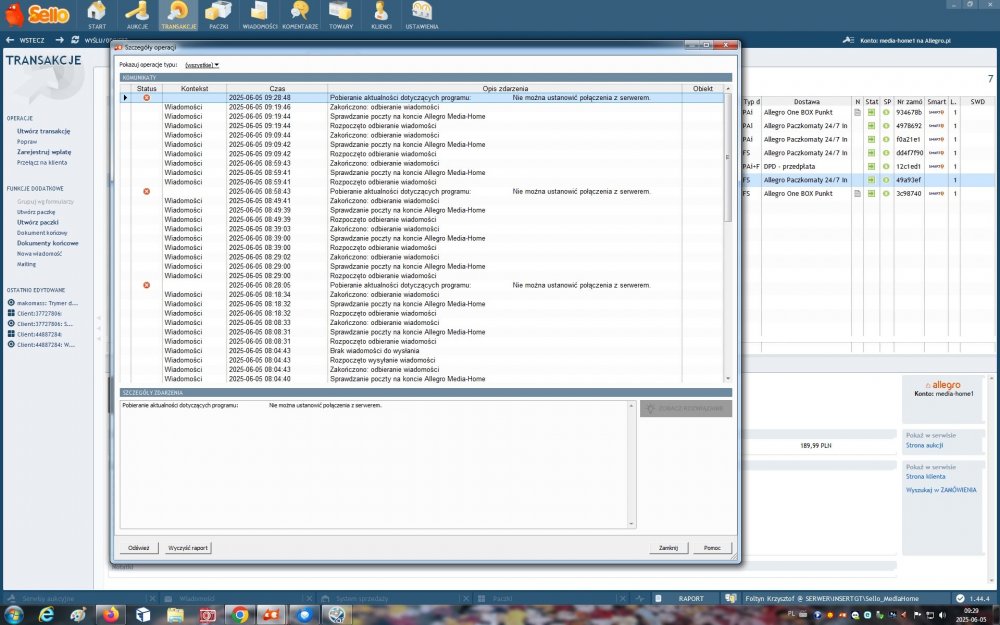Open 'Strona aukcji' link
Screen dimensions: 1000x625
pyautogui.click(x=924, y=444)
